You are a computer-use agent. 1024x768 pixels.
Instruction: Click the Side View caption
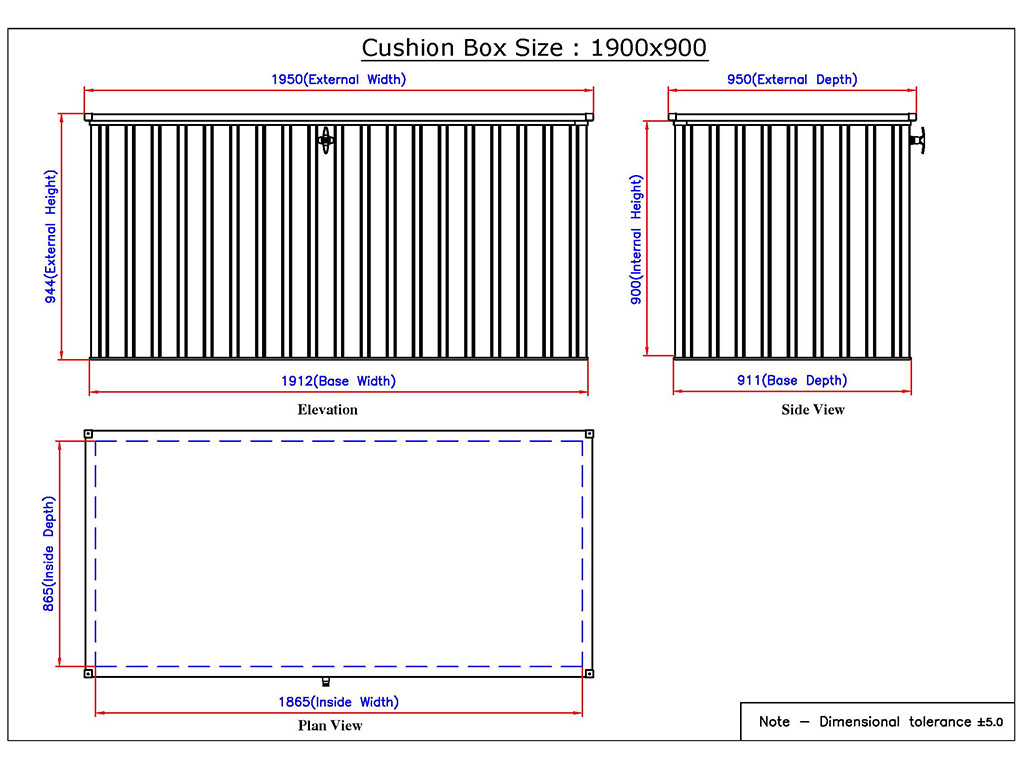[812, 410]
